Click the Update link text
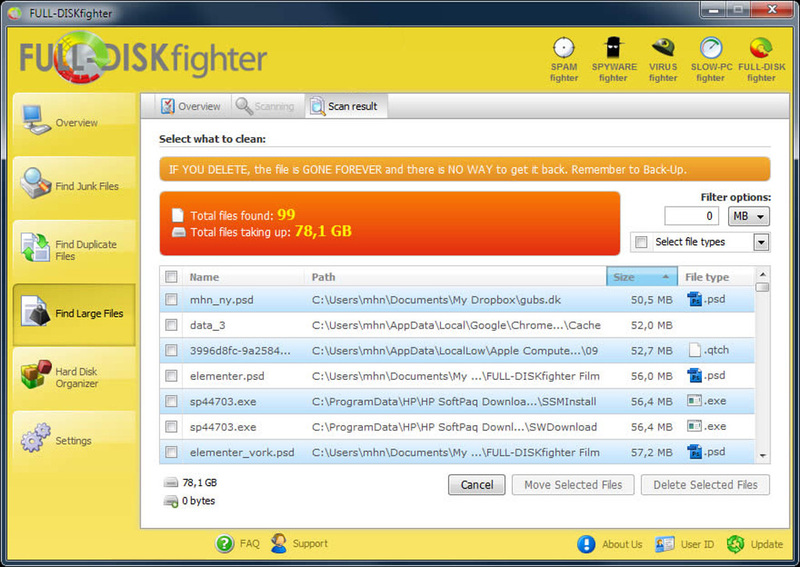The image size is (800, 567). [766, 544]
